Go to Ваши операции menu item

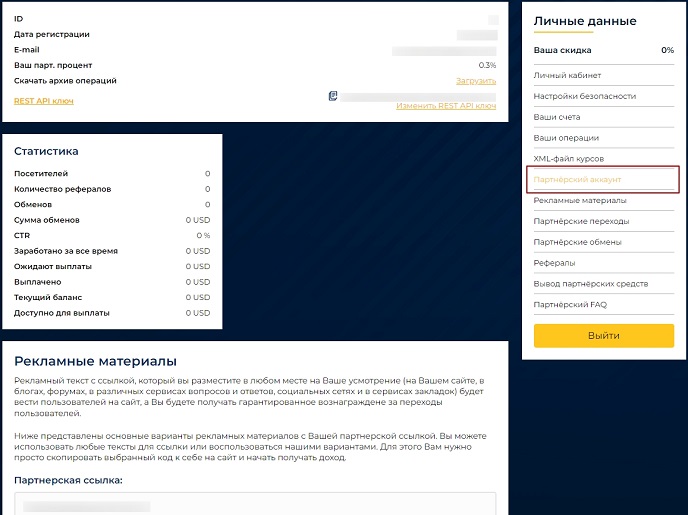[x=566, y=138]
